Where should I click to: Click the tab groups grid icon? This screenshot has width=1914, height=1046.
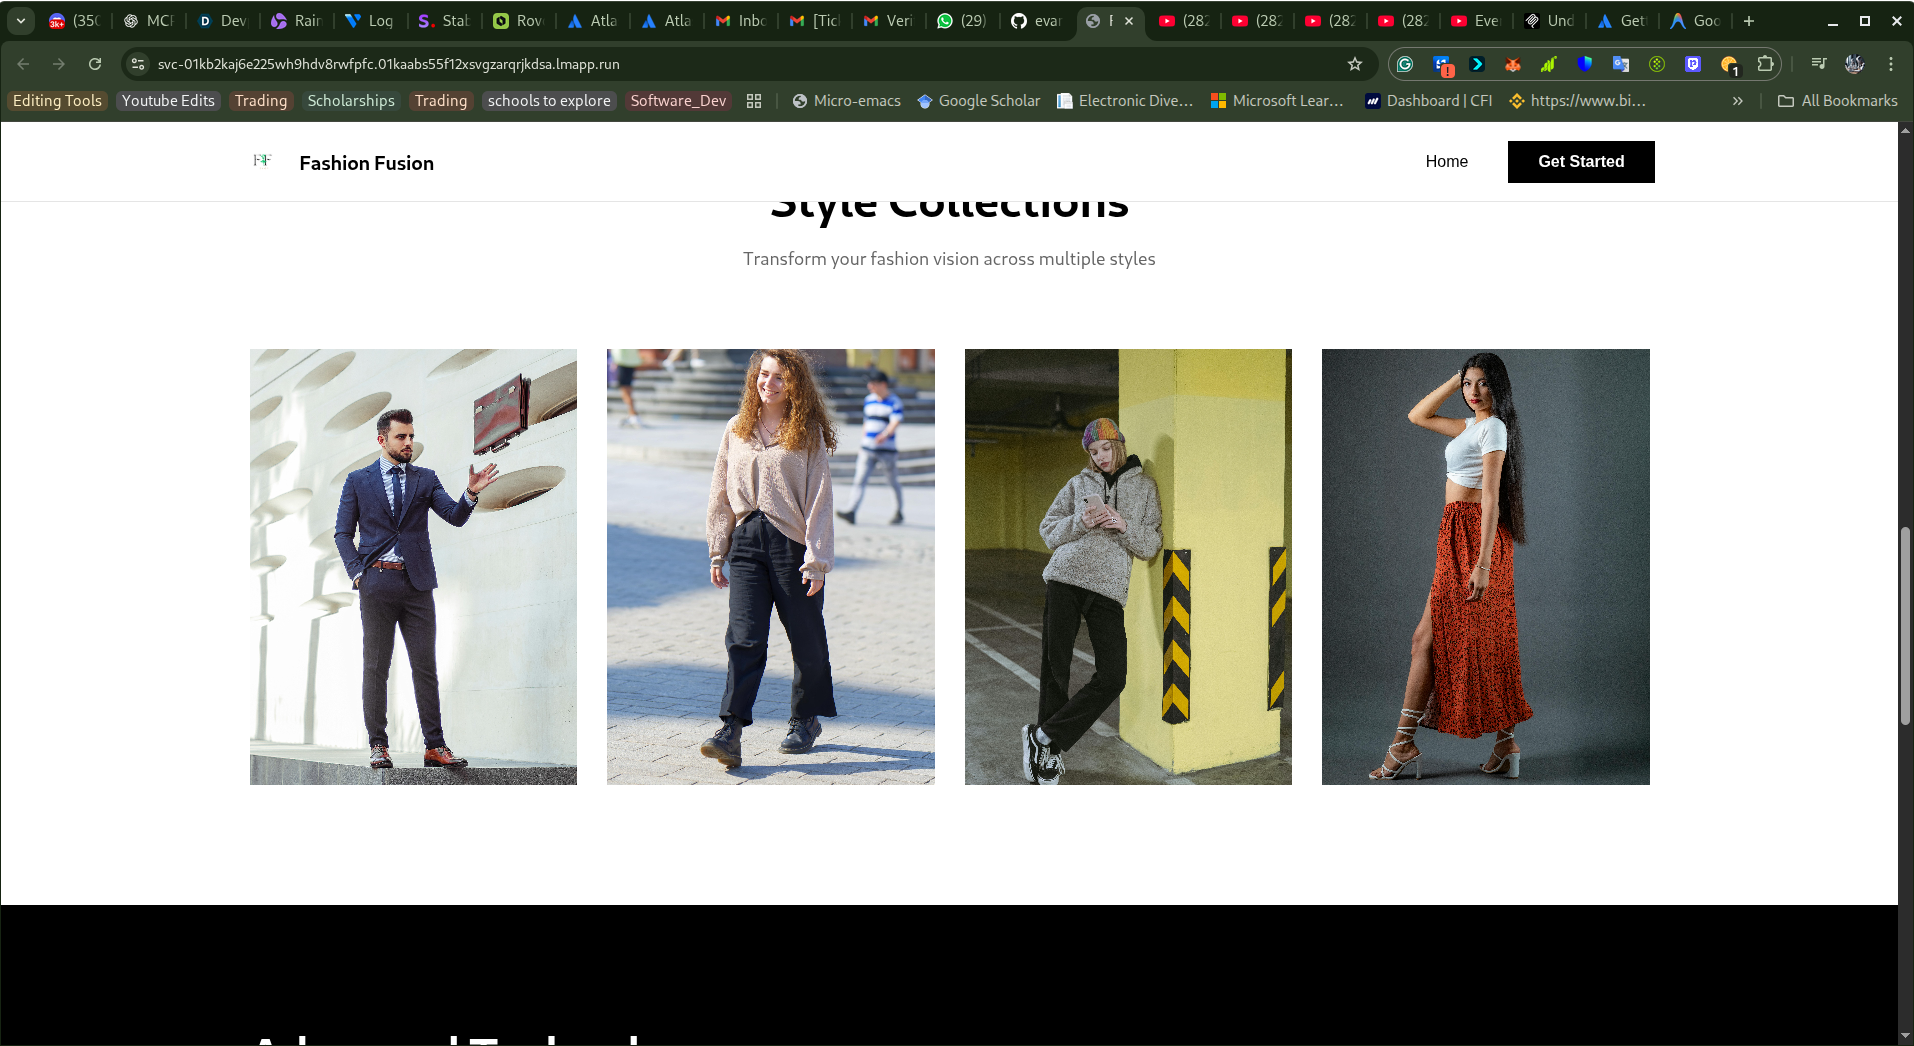[754, 101]
